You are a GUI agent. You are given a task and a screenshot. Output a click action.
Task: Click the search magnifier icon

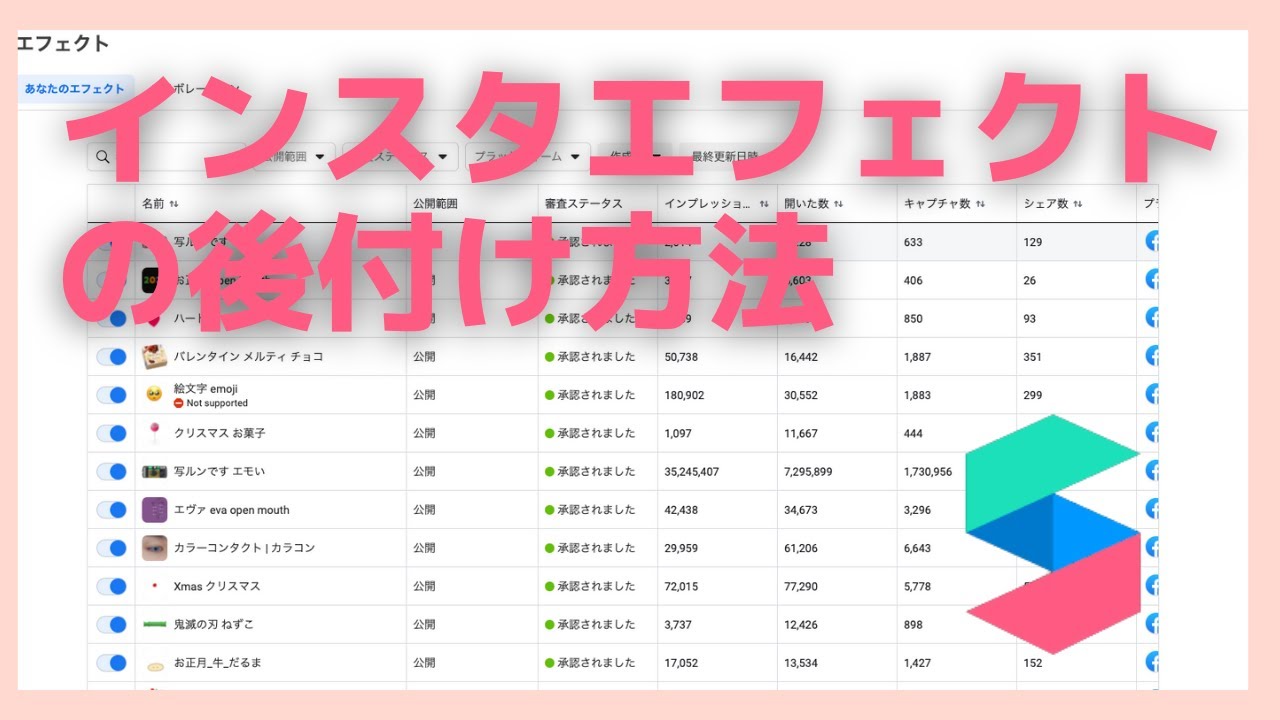click(104, 156)
